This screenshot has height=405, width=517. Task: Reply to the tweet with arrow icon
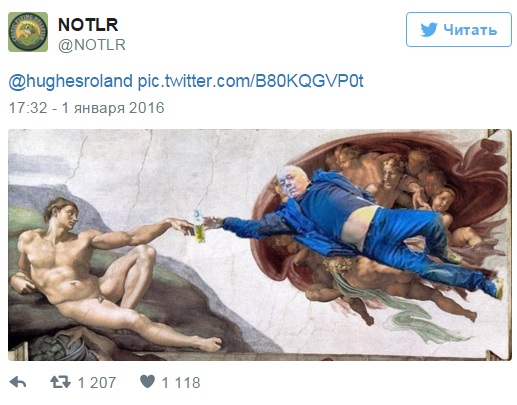[x=18, y=382]
